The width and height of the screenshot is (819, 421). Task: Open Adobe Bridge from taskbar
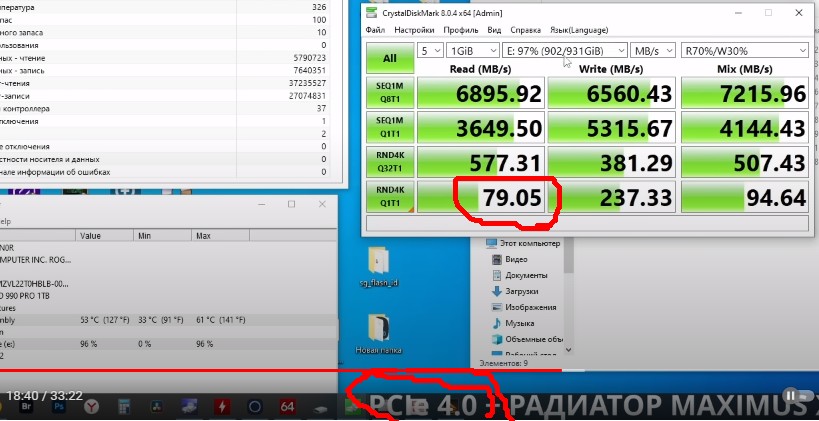click(26, 406)
